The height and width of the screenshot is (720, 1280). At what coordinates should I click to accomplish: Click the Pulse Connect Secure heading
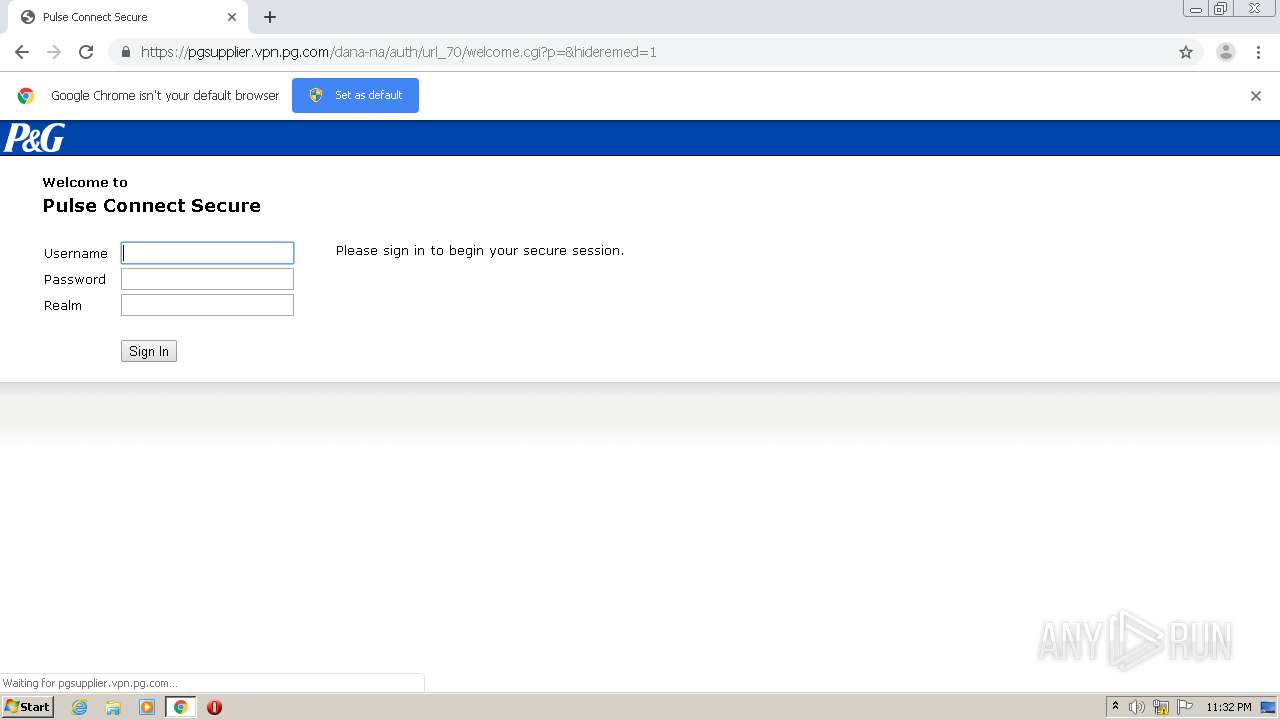coord(152,206)
